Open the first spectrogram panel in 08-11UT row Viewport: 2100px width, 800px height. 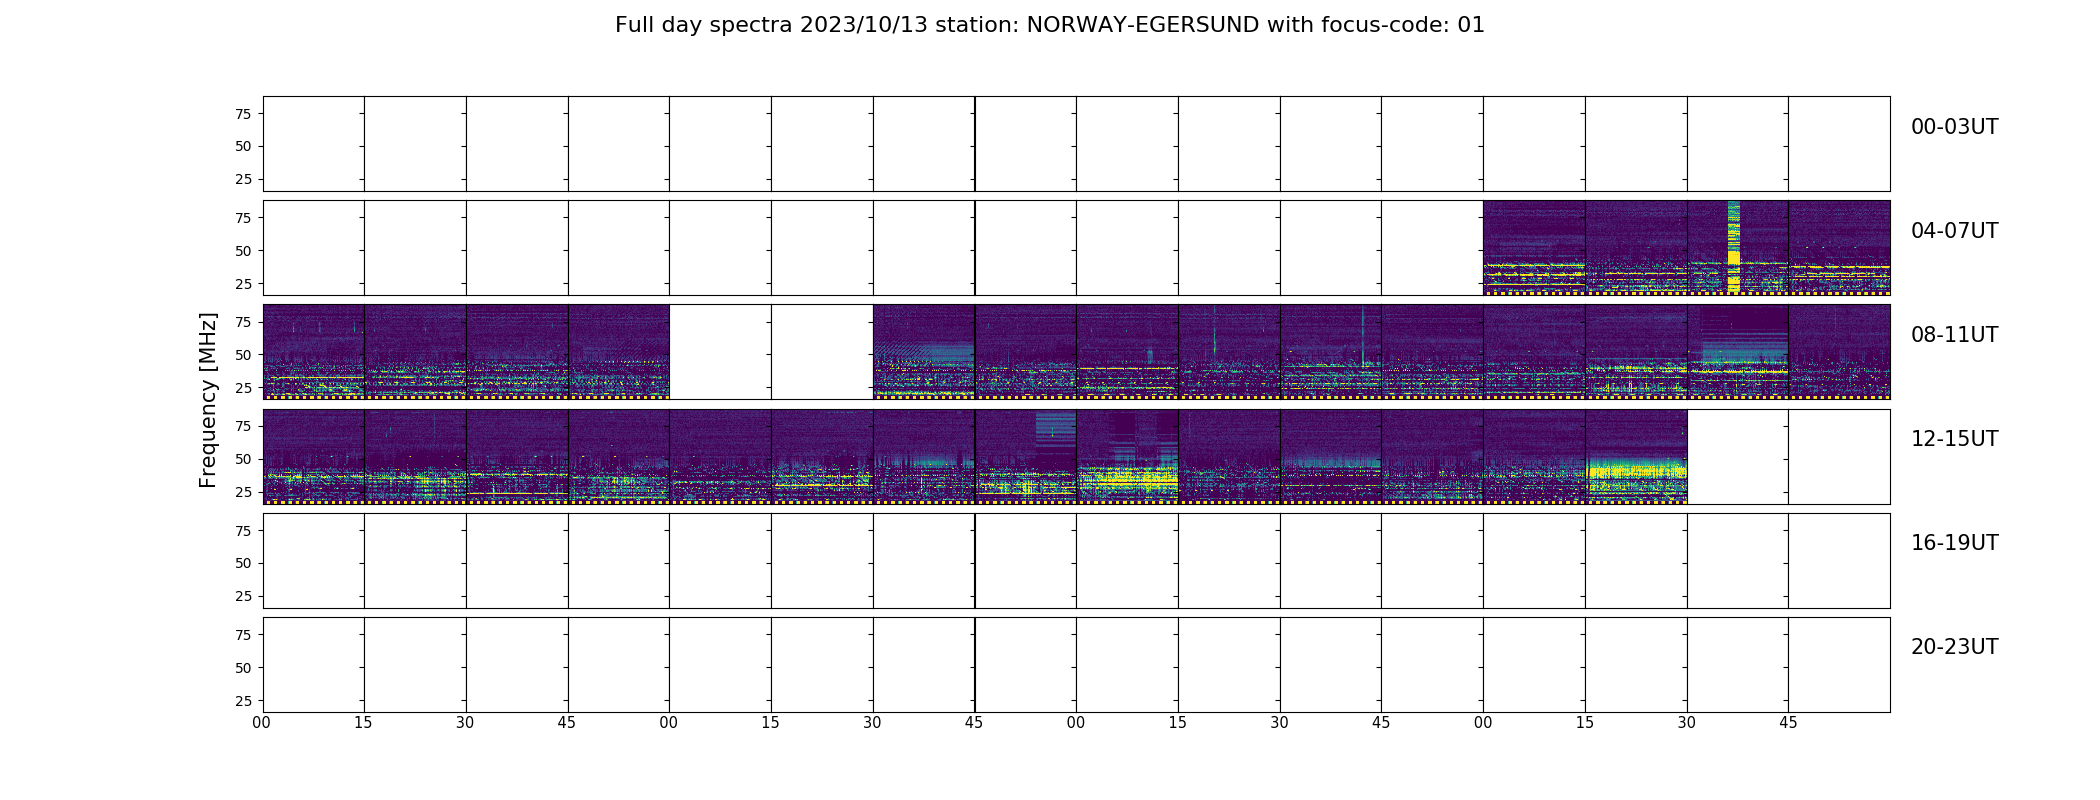[x=314, y=352]
